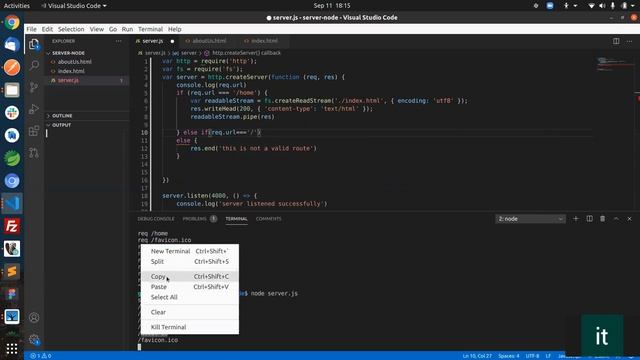The height and width of the screenshot is (360, 640).
Task: Choose Paste in the context menu
Action: (x=190, y=287)
